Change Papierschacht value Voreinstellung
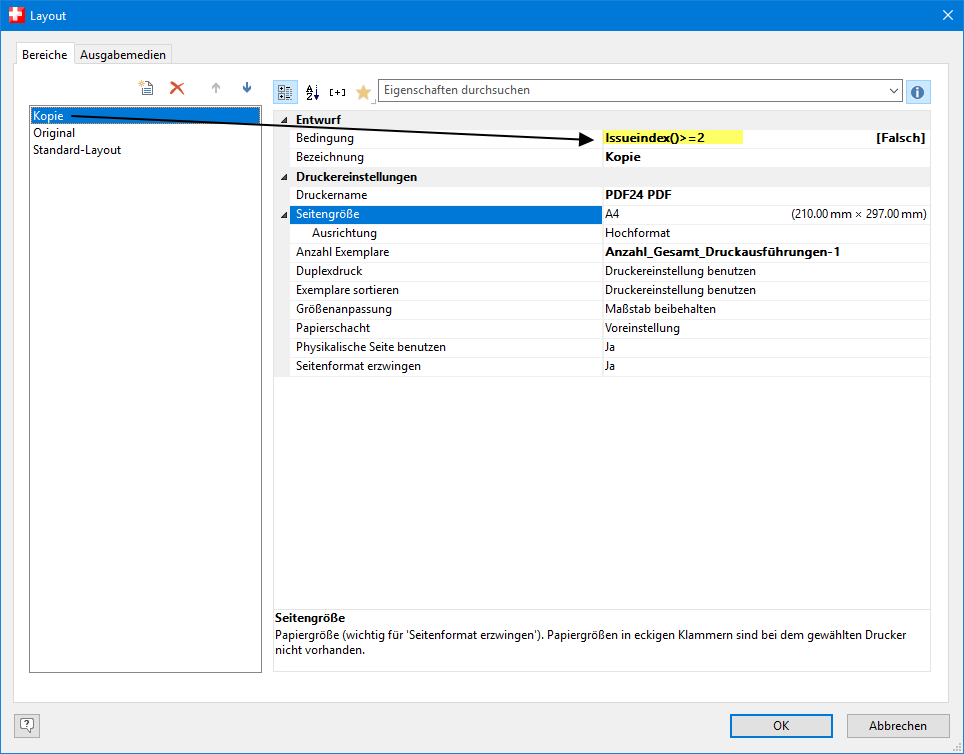Image resolution: width=964 pixels, height=754 pixels. coord(642,328)
